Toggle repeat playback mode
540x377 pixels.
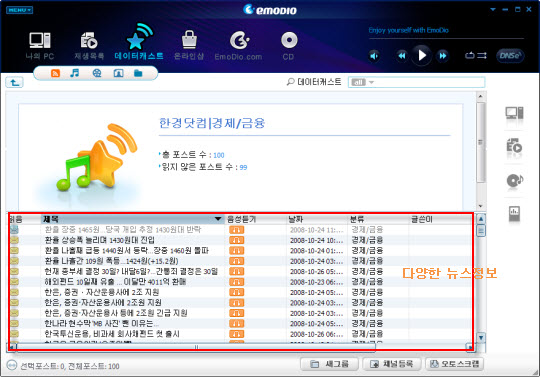470,55
